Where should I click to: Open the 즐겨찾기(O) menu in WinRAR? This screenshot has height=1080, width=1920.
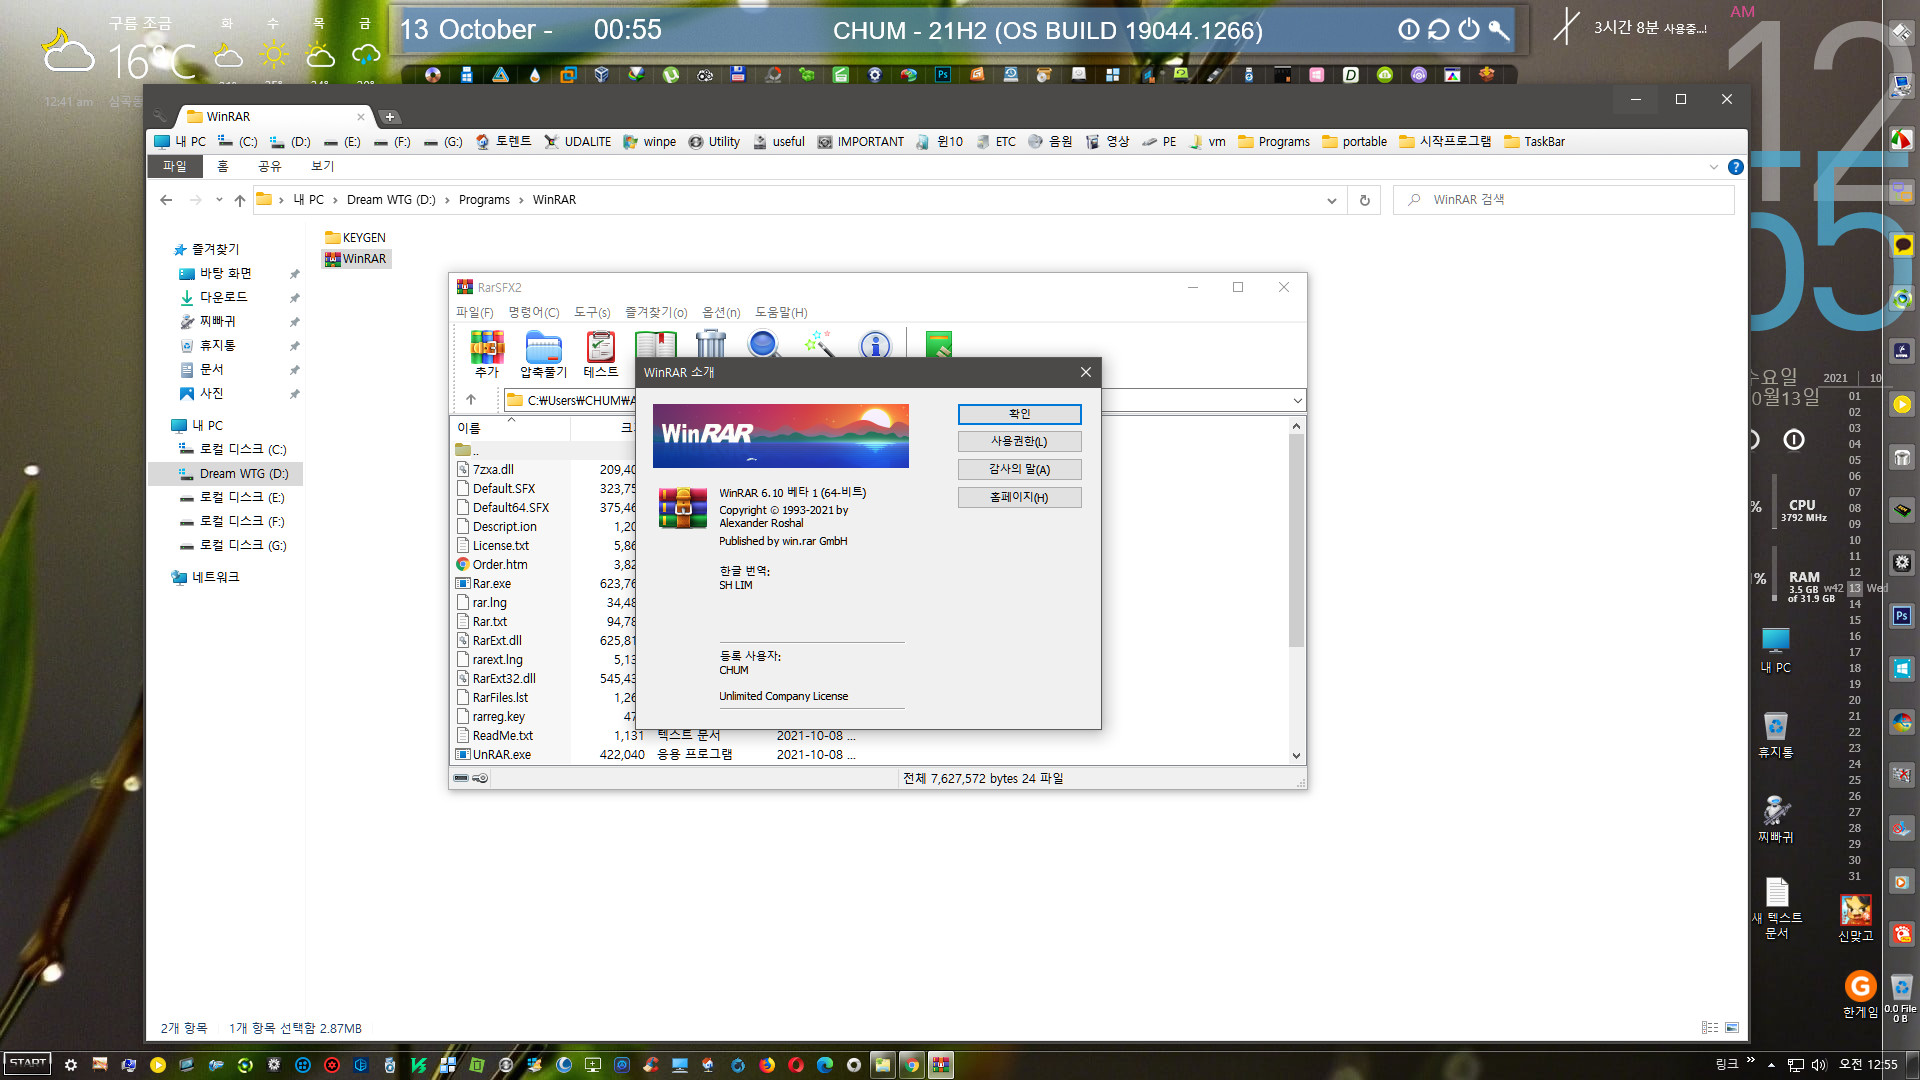656,313
